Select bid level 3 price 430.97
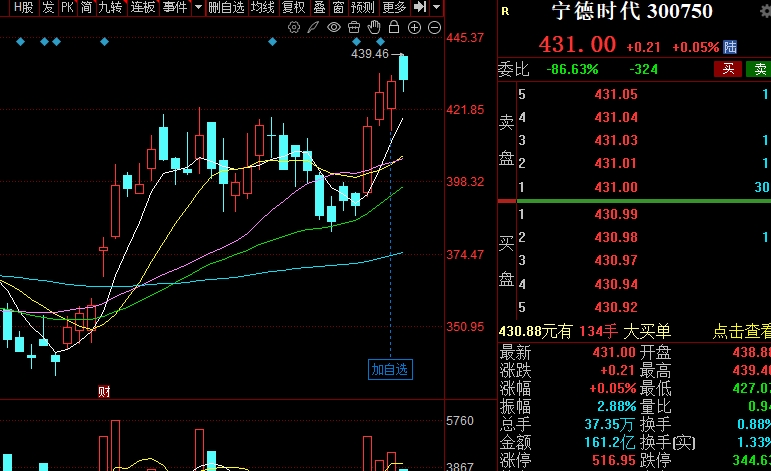Viewport: 771px width, 471px height. [616, 260]
